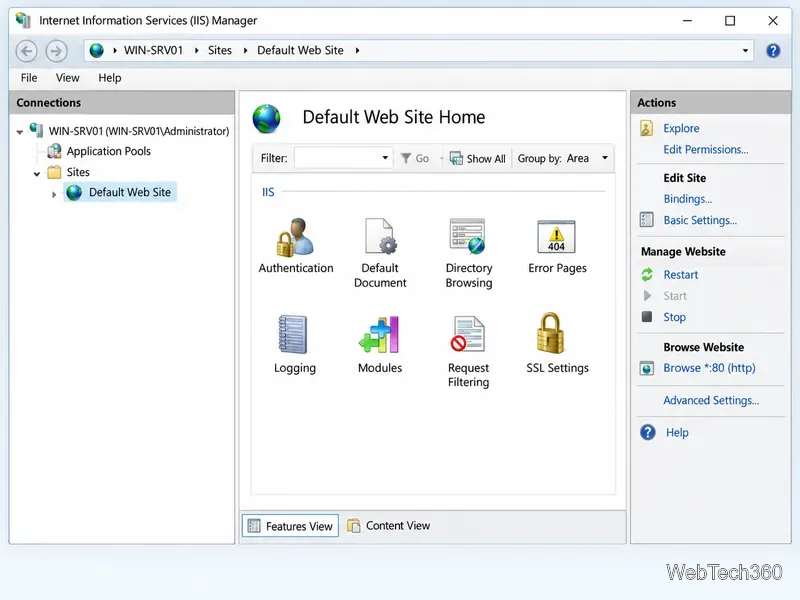Open the Advanced Settings link
800x600 pixels.
click(x=711, y=400)
